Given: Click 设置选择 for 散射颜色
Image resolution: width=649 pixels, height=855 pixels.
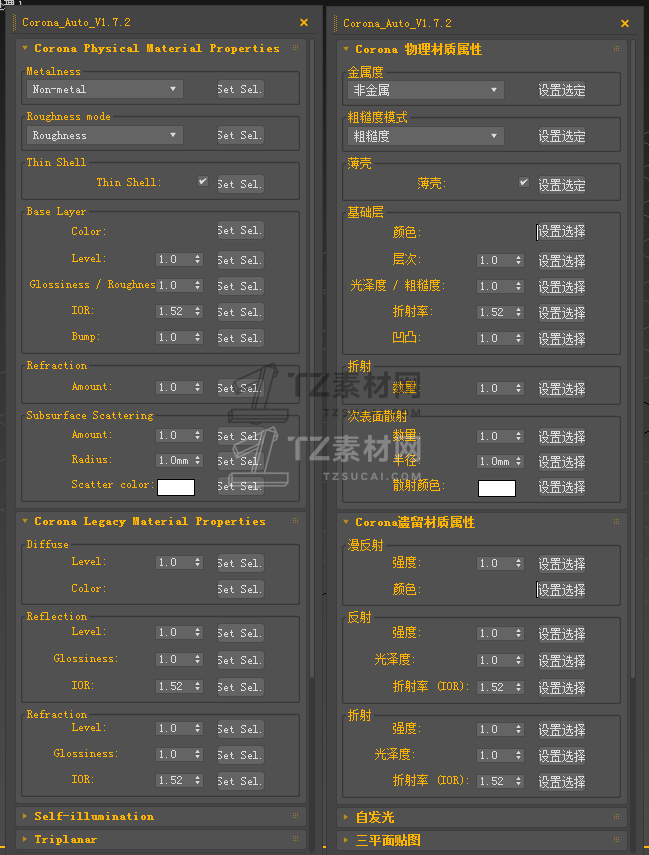Looking at the screenshot, I should coord(562,487).
